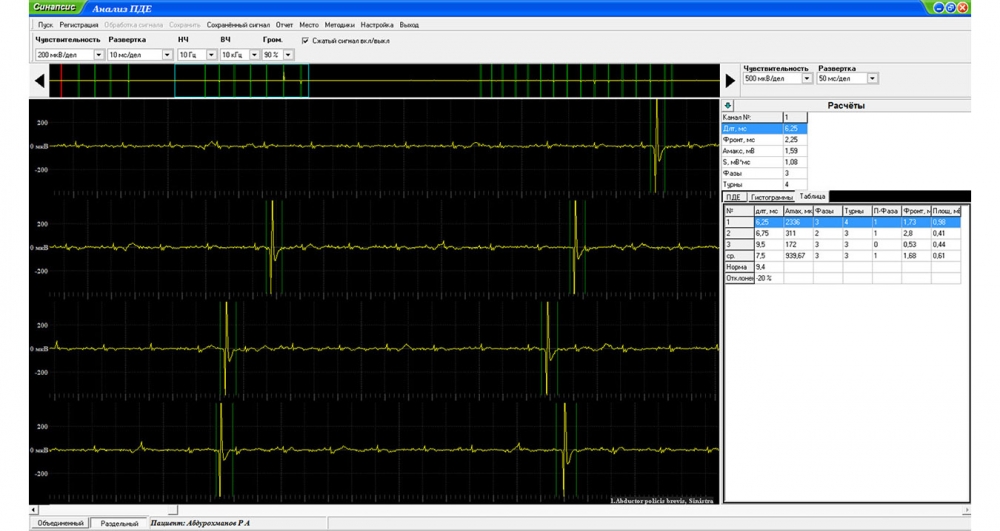Switch to the ПДЕ tab
The width and height of the screenshot is (1000, 531).
tap(734, 197)
